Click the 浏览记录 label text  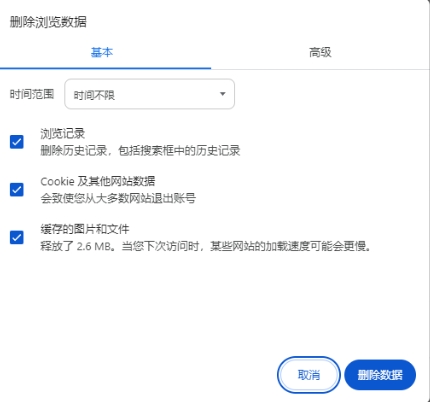click(63, 134)
